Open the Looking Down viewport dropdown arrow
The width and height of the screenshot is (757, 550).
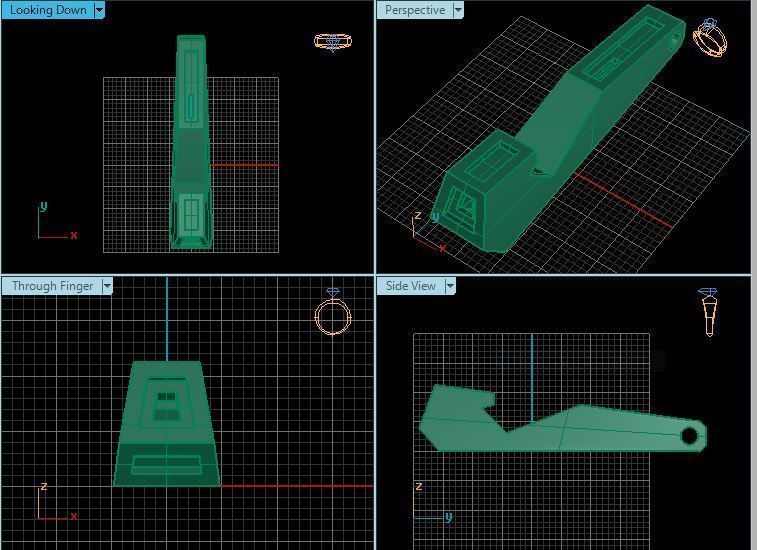pyautogui.click(x=99, y=10)
